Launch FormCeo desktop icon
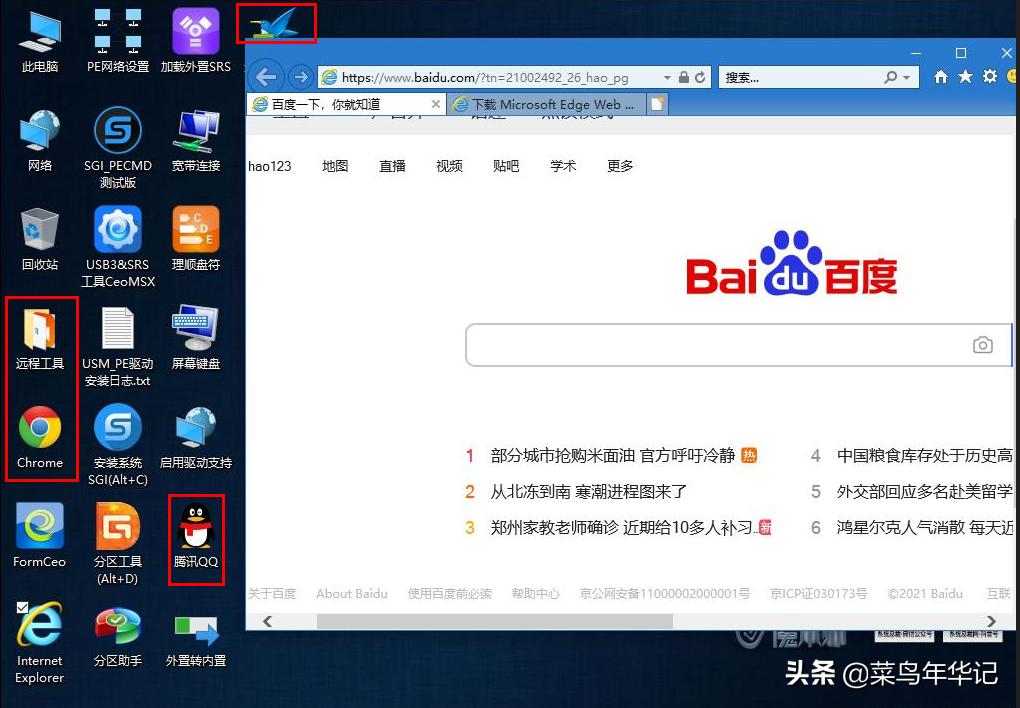Viewport: 1020px width, 708px height. click(40, 536)
